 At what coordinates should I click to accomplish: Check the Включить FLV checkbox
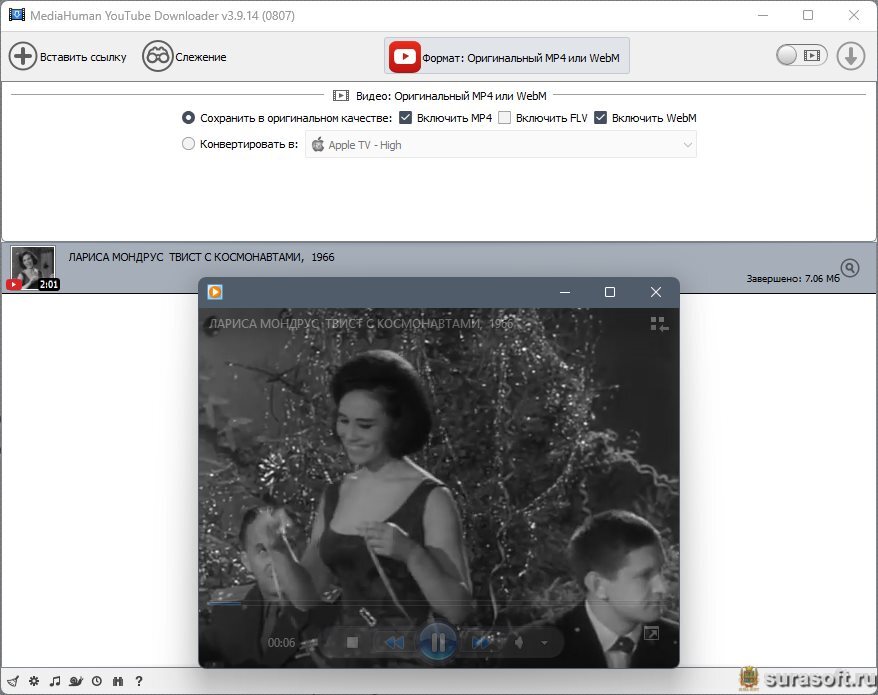(x=505, y=118)
